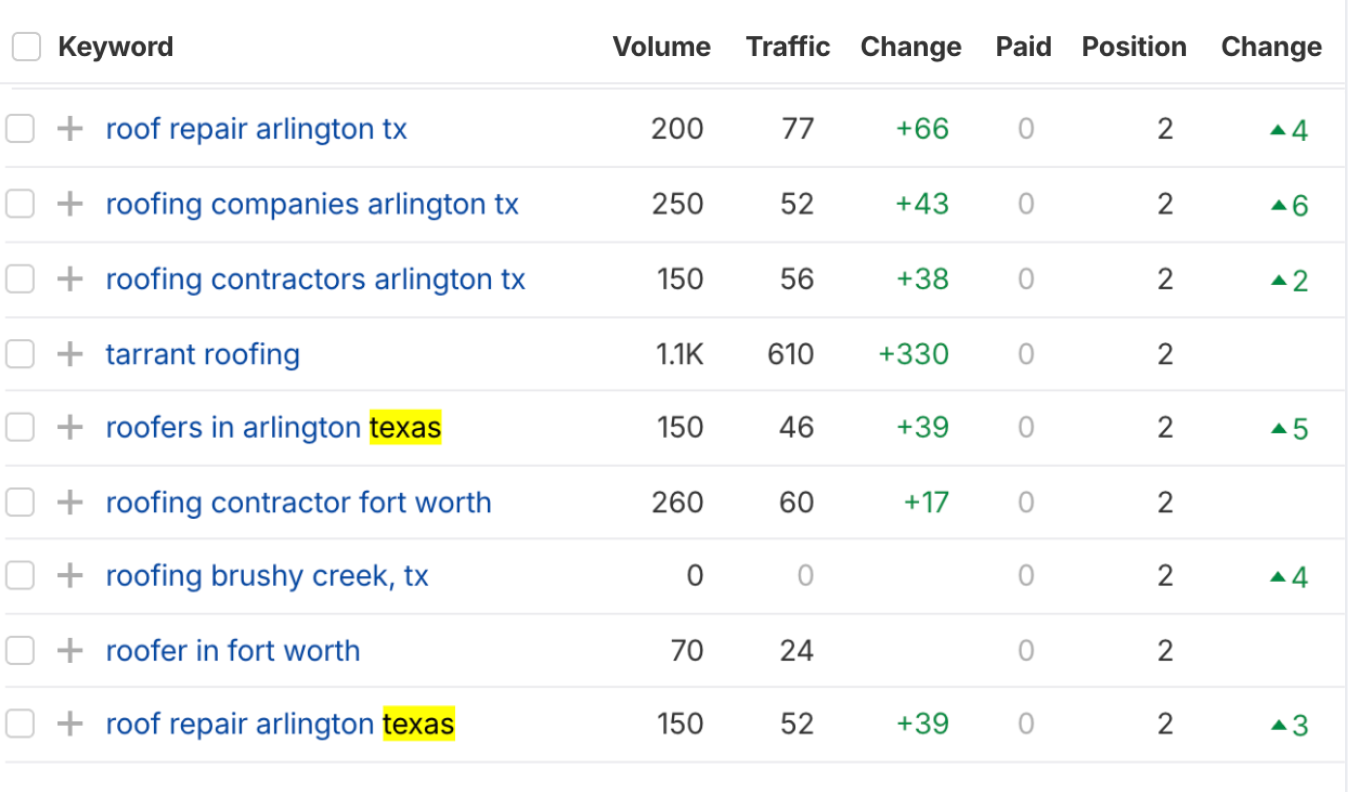The height and width of the screenshot is (792, 1348).
Task: Expand the "roofing companies arlington tx" row
Action: point(68,203)
